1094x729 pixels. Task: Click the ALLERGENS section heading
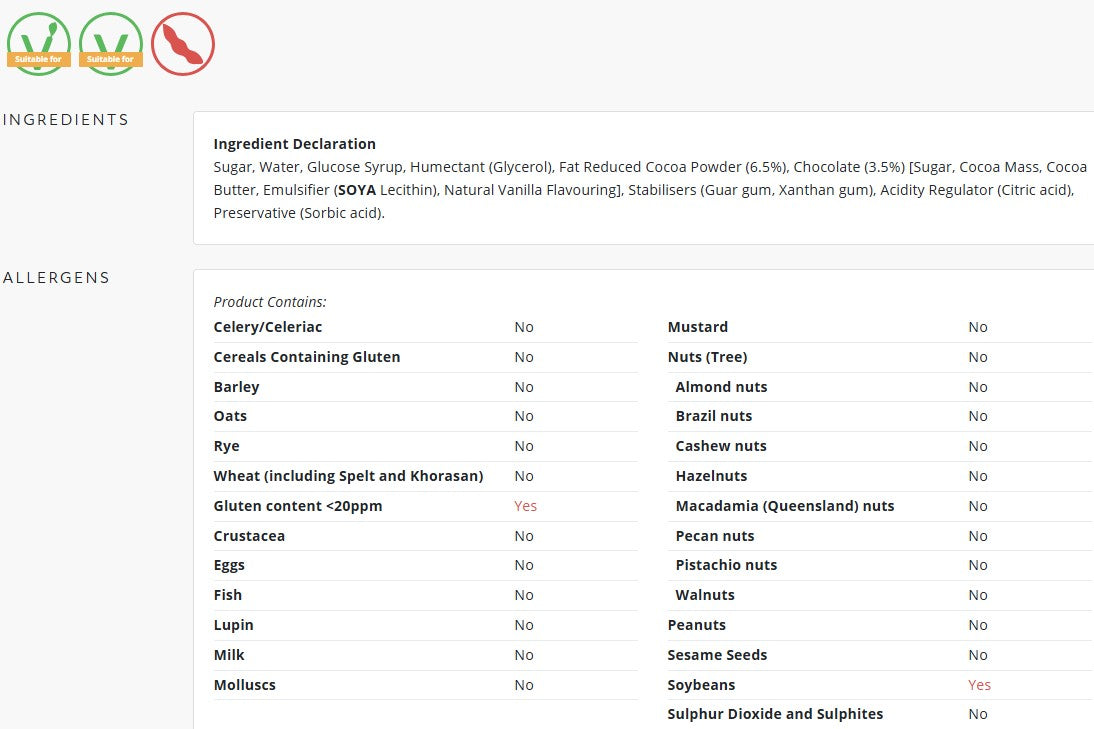point(57,278)
